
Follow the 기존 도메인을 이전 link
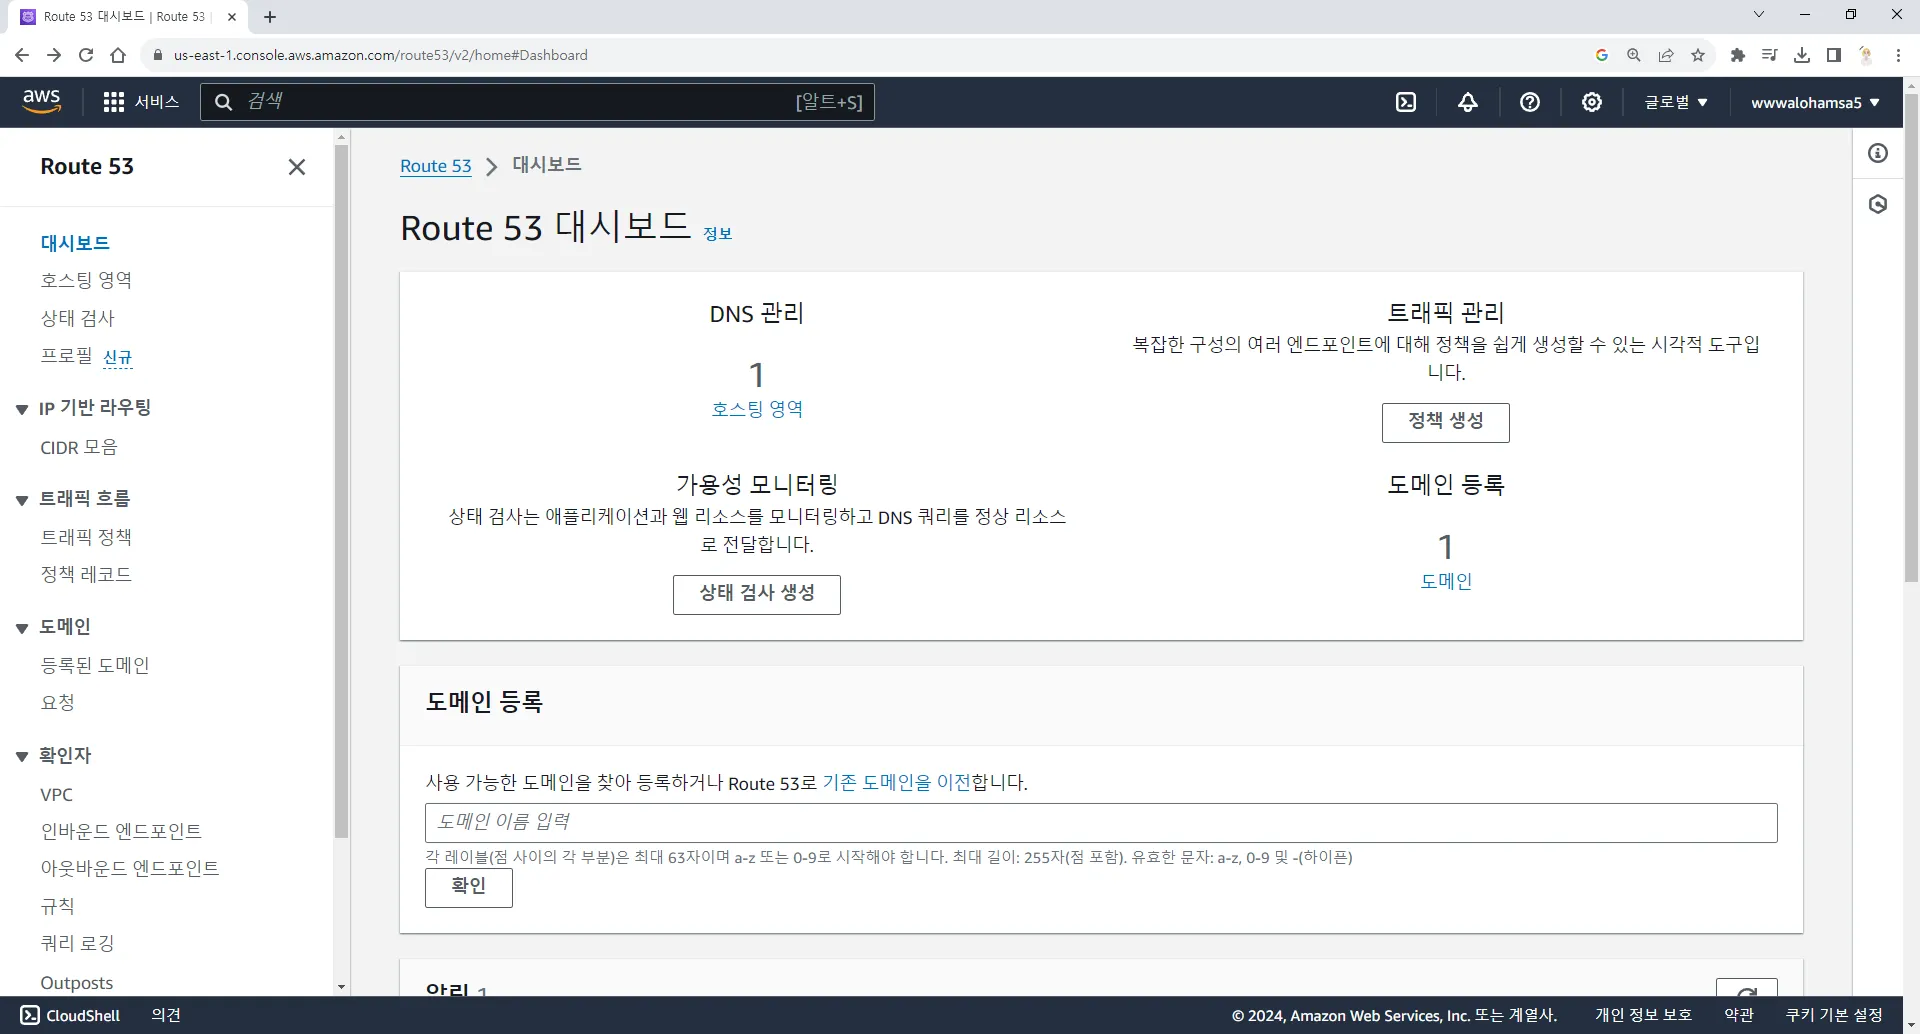pos(896,782)
